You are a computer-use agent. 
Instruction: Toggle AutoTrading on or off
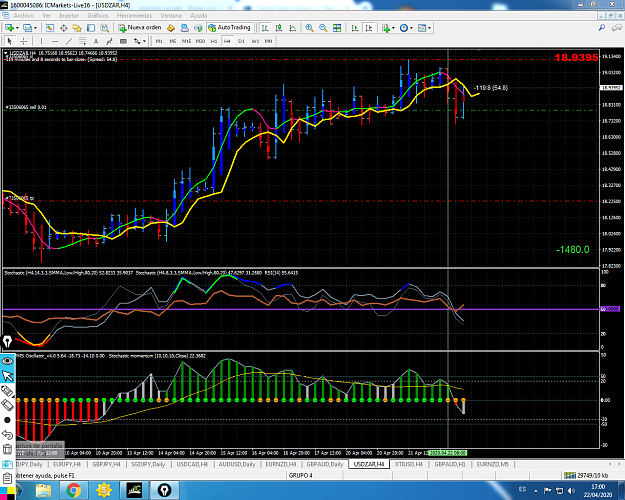point(230,28)
